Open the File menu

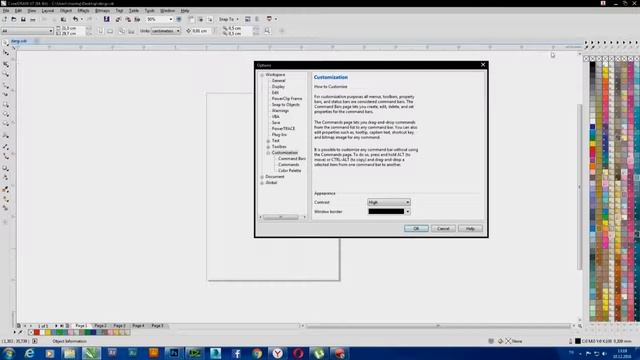(x=6, y=11)
